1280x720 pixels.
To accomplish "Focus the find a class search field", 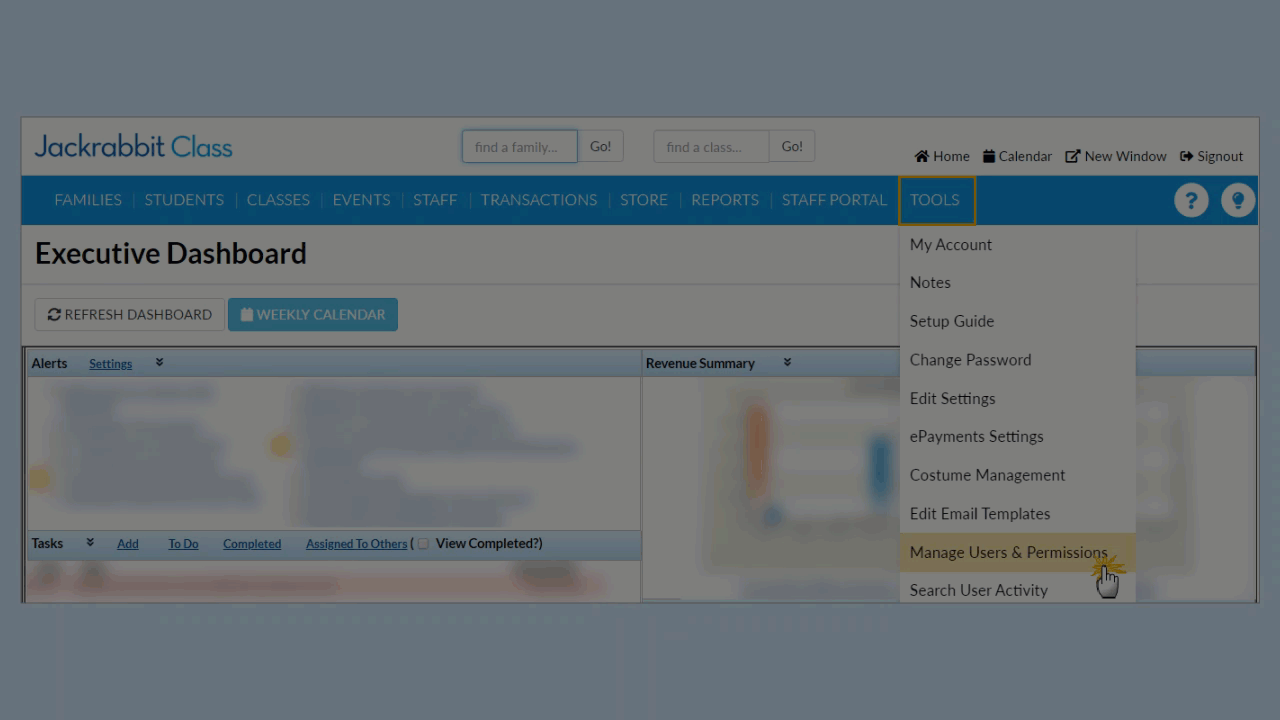I will point(711,146).
